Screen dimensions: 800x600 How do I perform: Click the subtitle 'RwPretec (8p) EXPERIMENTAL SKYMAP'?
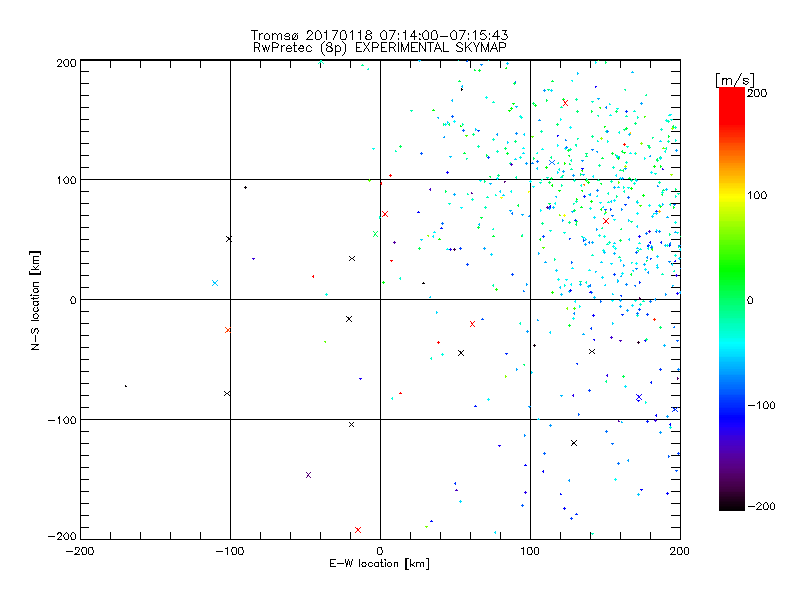(x=380, y=48)
